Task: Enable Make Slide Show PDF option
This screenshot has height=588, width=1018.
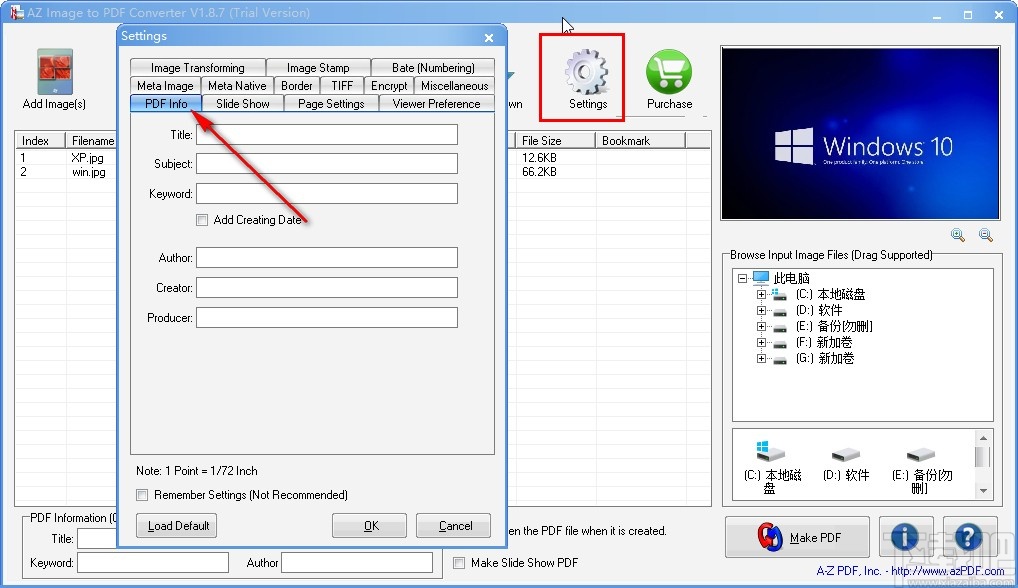Action: (x=459, y=562)
